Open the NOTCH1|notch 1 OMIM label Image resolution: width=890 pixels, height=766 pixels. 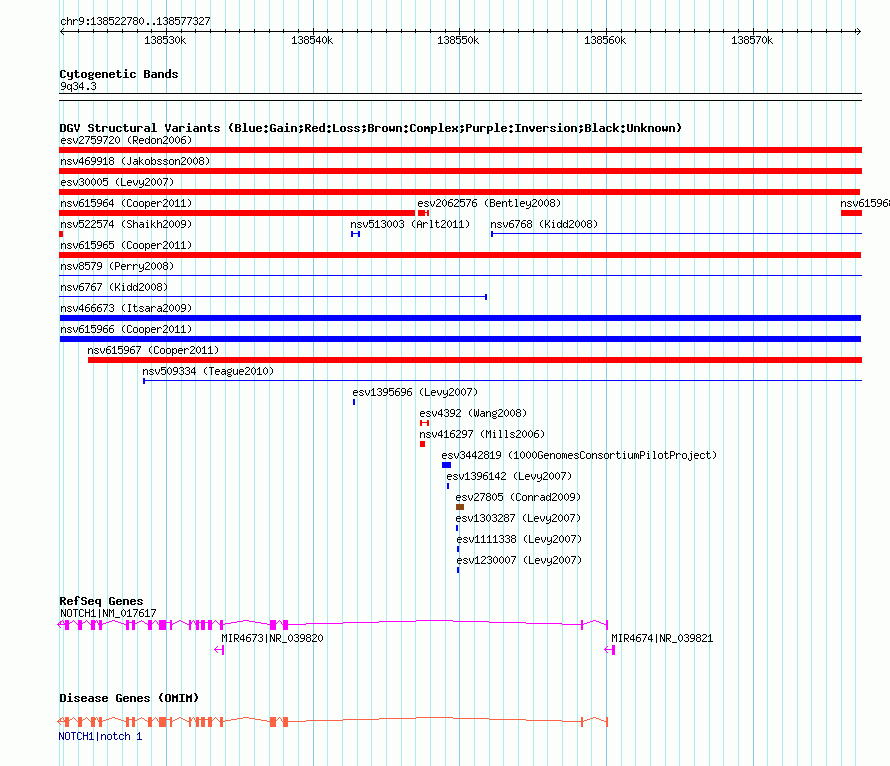100,736
